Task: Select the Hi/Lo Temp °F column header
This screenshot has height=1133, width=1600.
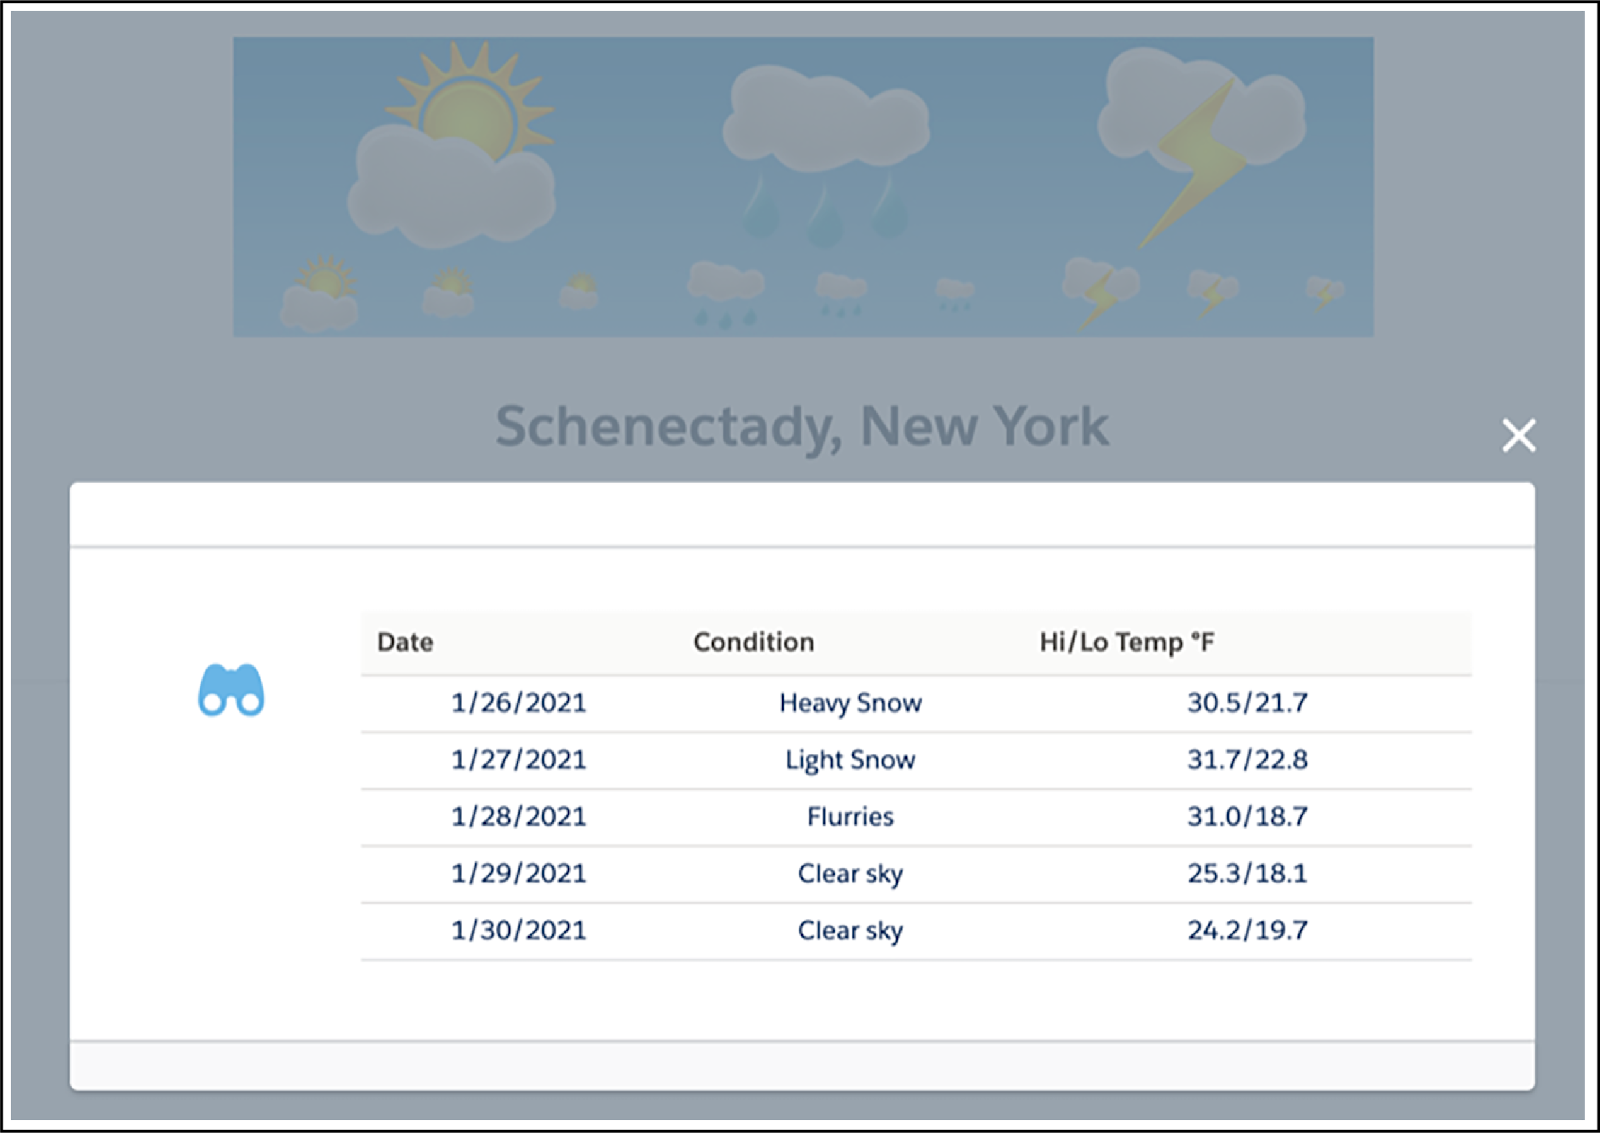Action: [1127, 642]
